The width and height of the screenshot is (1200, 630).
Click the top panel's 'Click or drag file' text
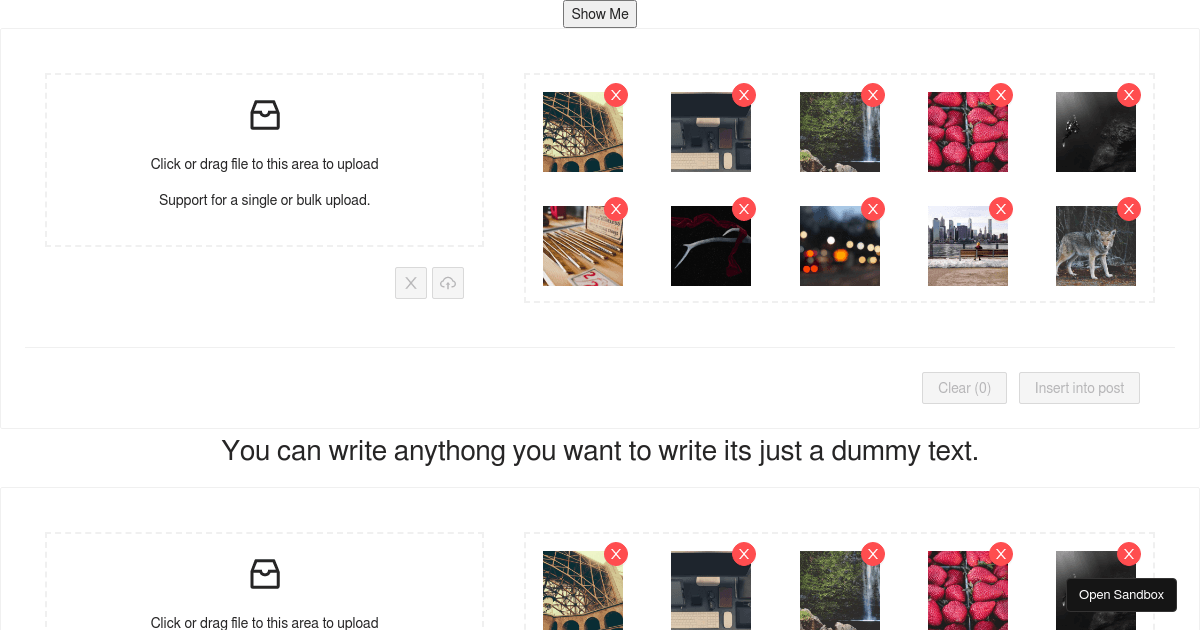265,164
